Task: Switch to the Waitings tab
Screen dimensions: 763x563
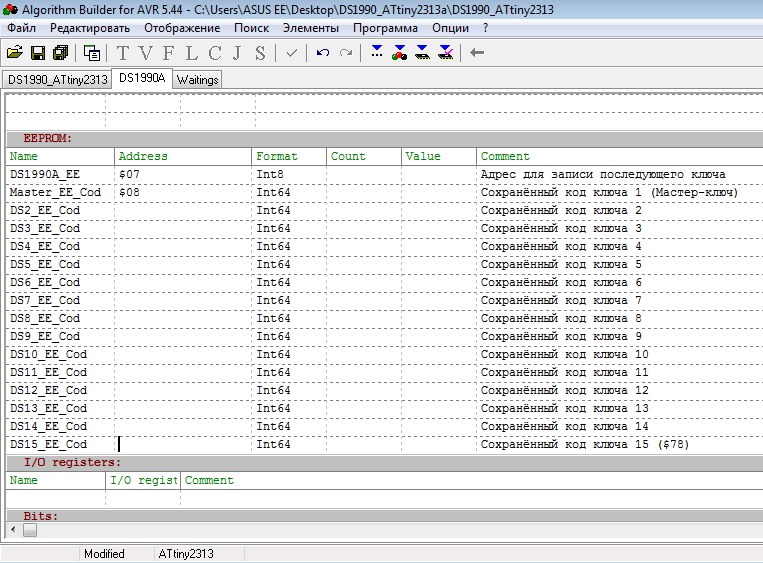Action: (x=197, y=79)
